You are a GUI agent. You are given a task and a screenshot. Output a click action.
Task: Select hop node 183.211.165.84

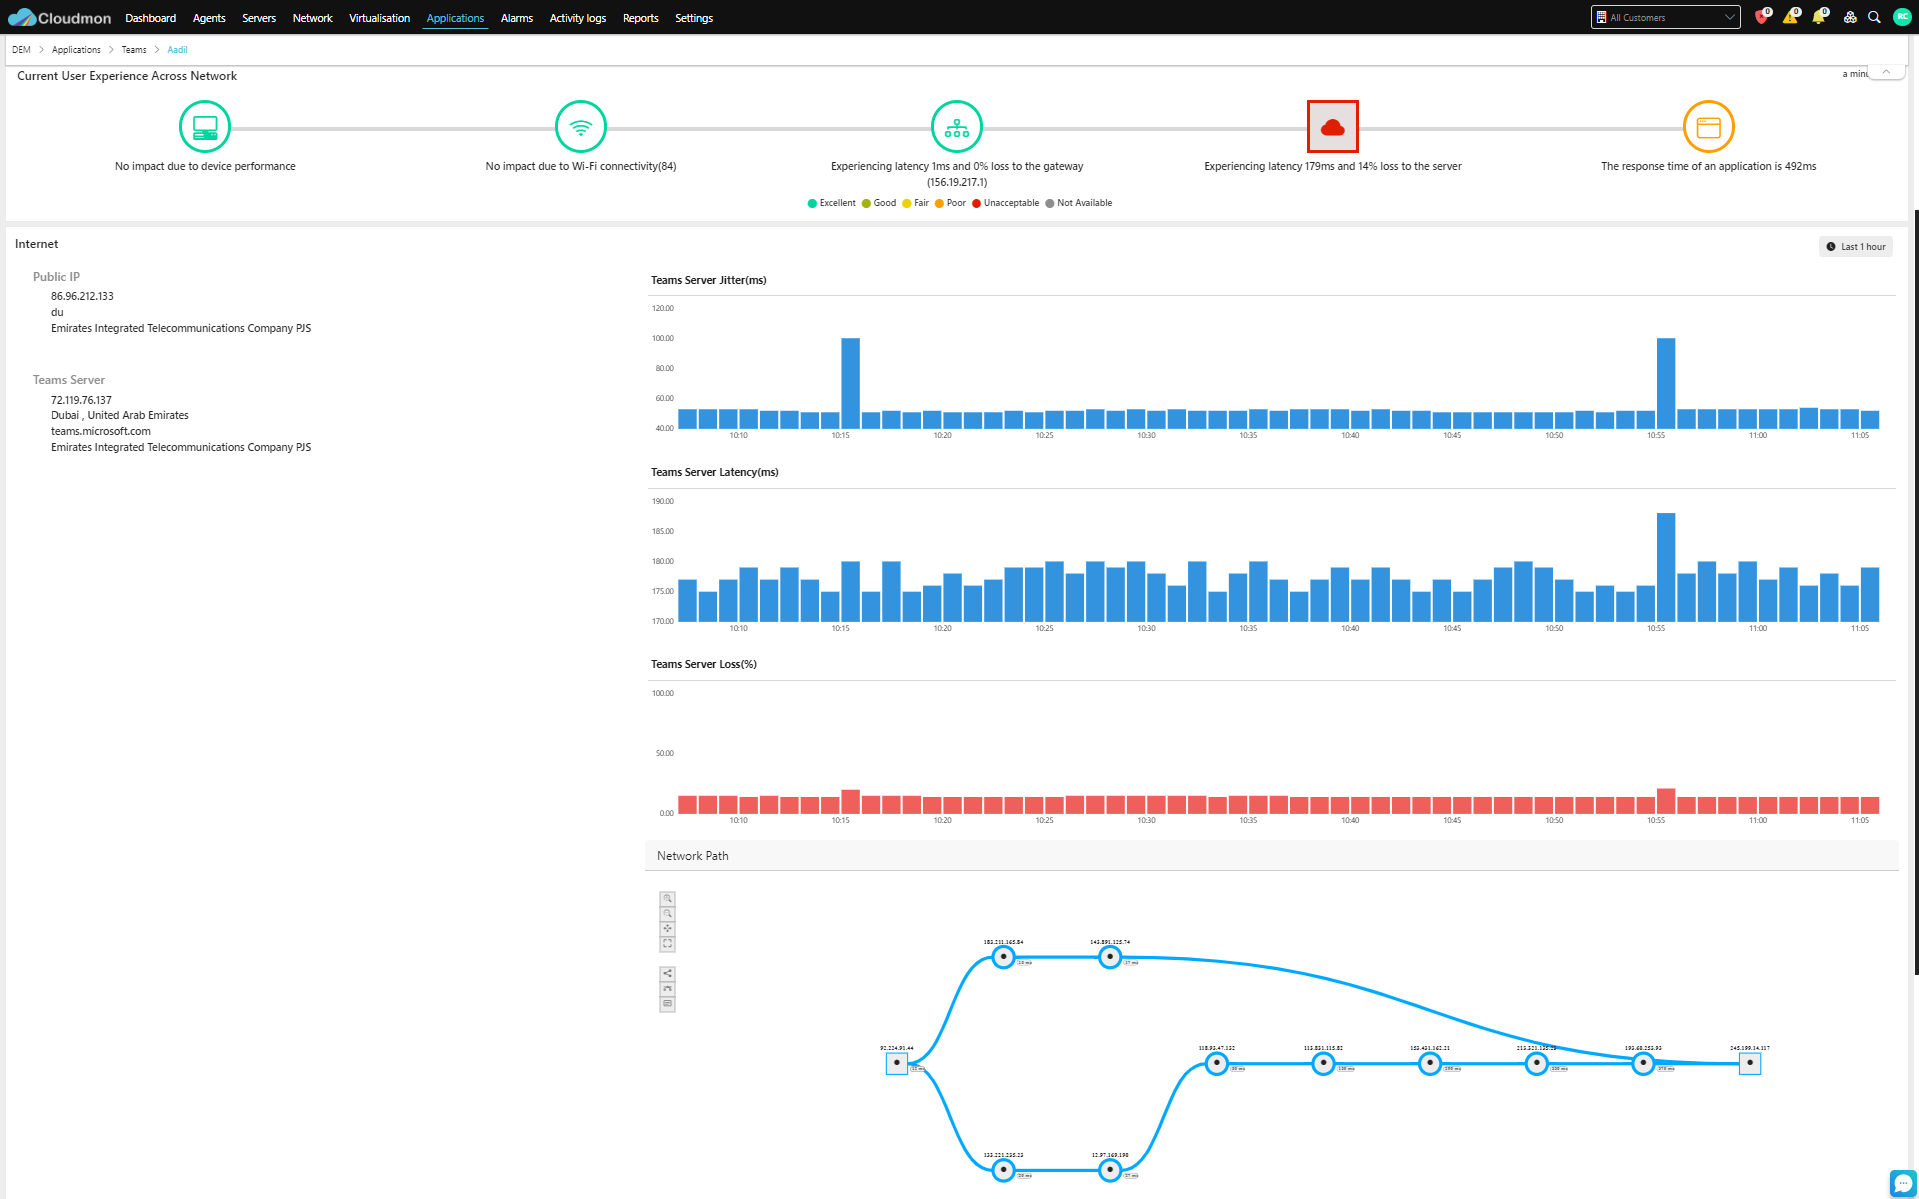tap(1003, 957)
